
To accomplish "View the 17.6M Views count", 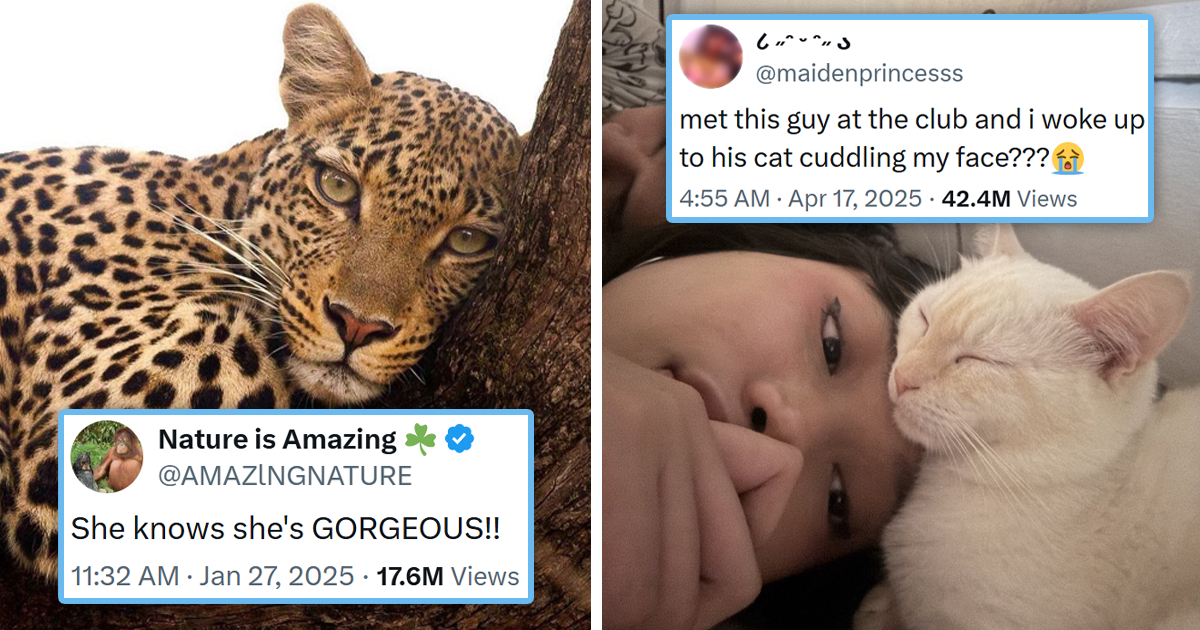I will (x=447, y=576).
